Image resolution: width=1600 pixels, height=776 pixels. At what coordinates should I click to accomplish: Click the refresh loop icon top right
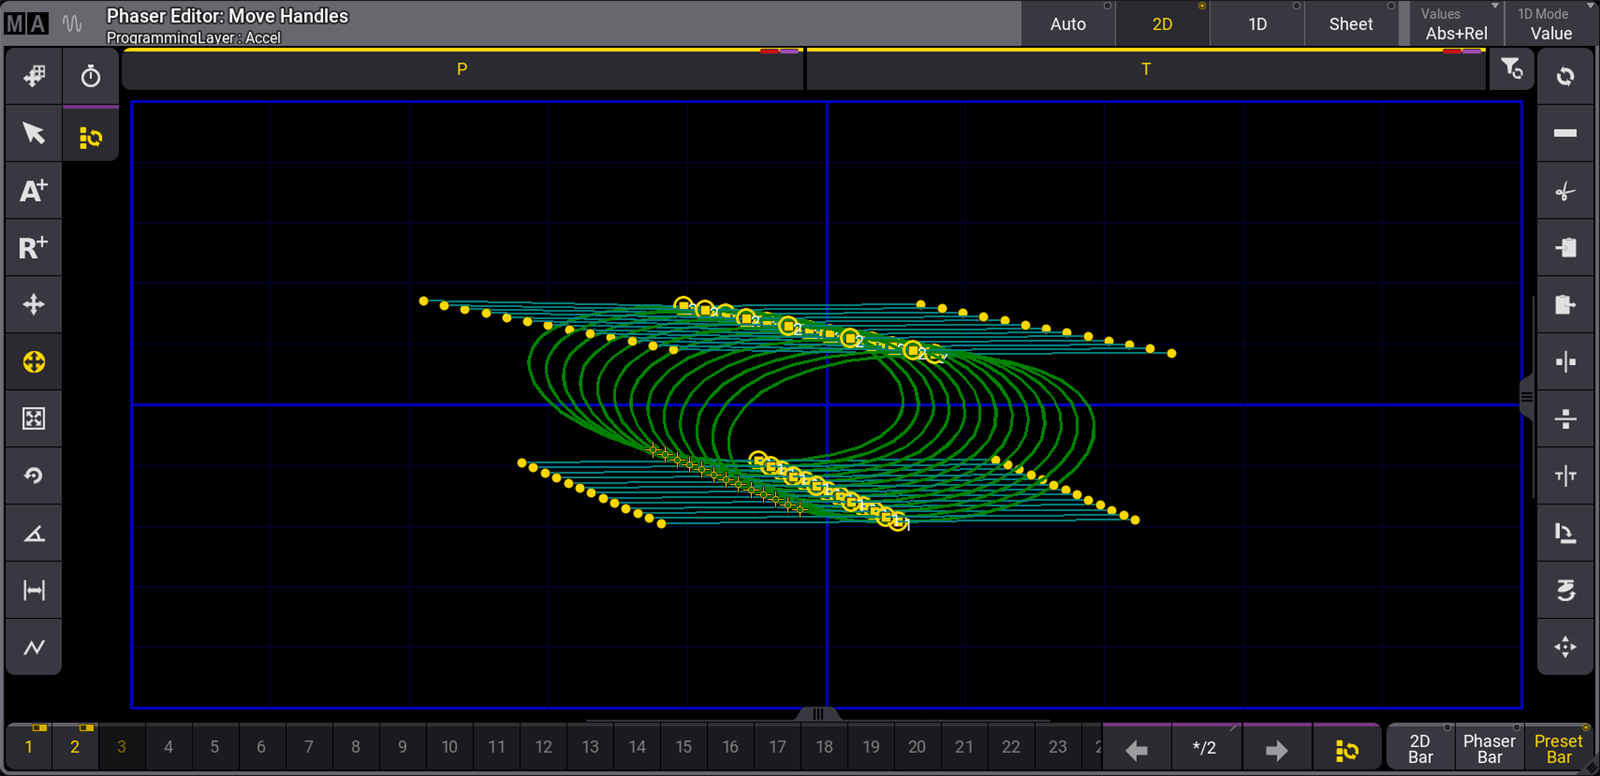(x=1565, y=76)
